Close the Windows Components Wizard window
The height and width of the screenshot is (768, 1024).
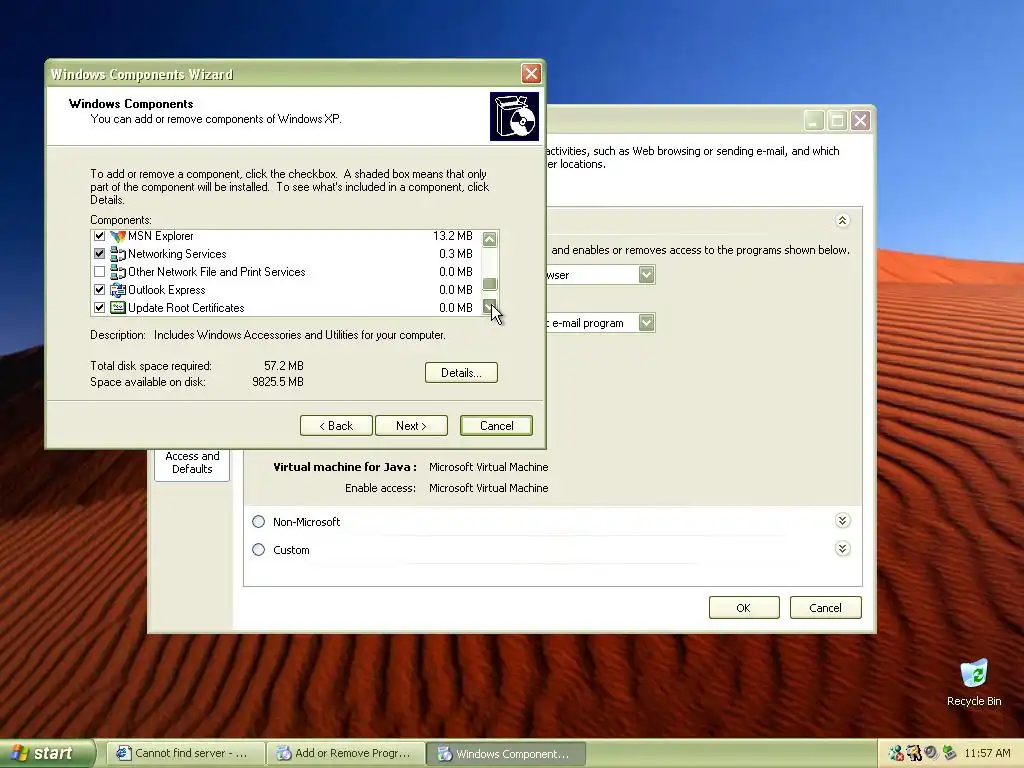531,73
